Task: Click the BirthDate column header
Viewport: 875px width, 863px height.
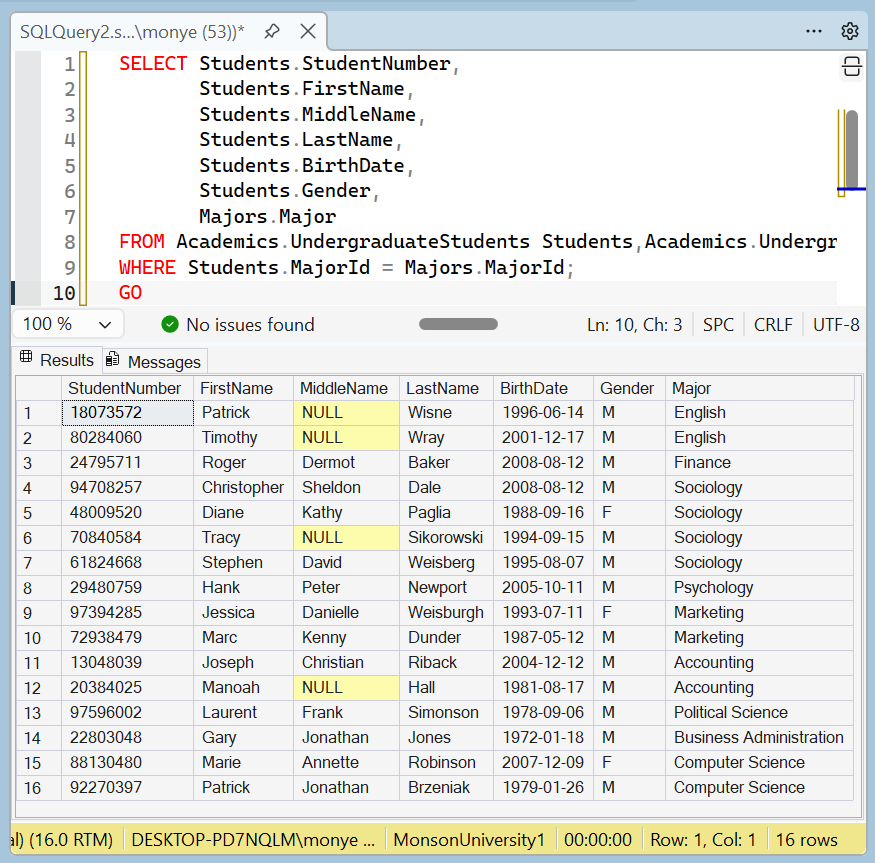Action: [x=543, y=388]
